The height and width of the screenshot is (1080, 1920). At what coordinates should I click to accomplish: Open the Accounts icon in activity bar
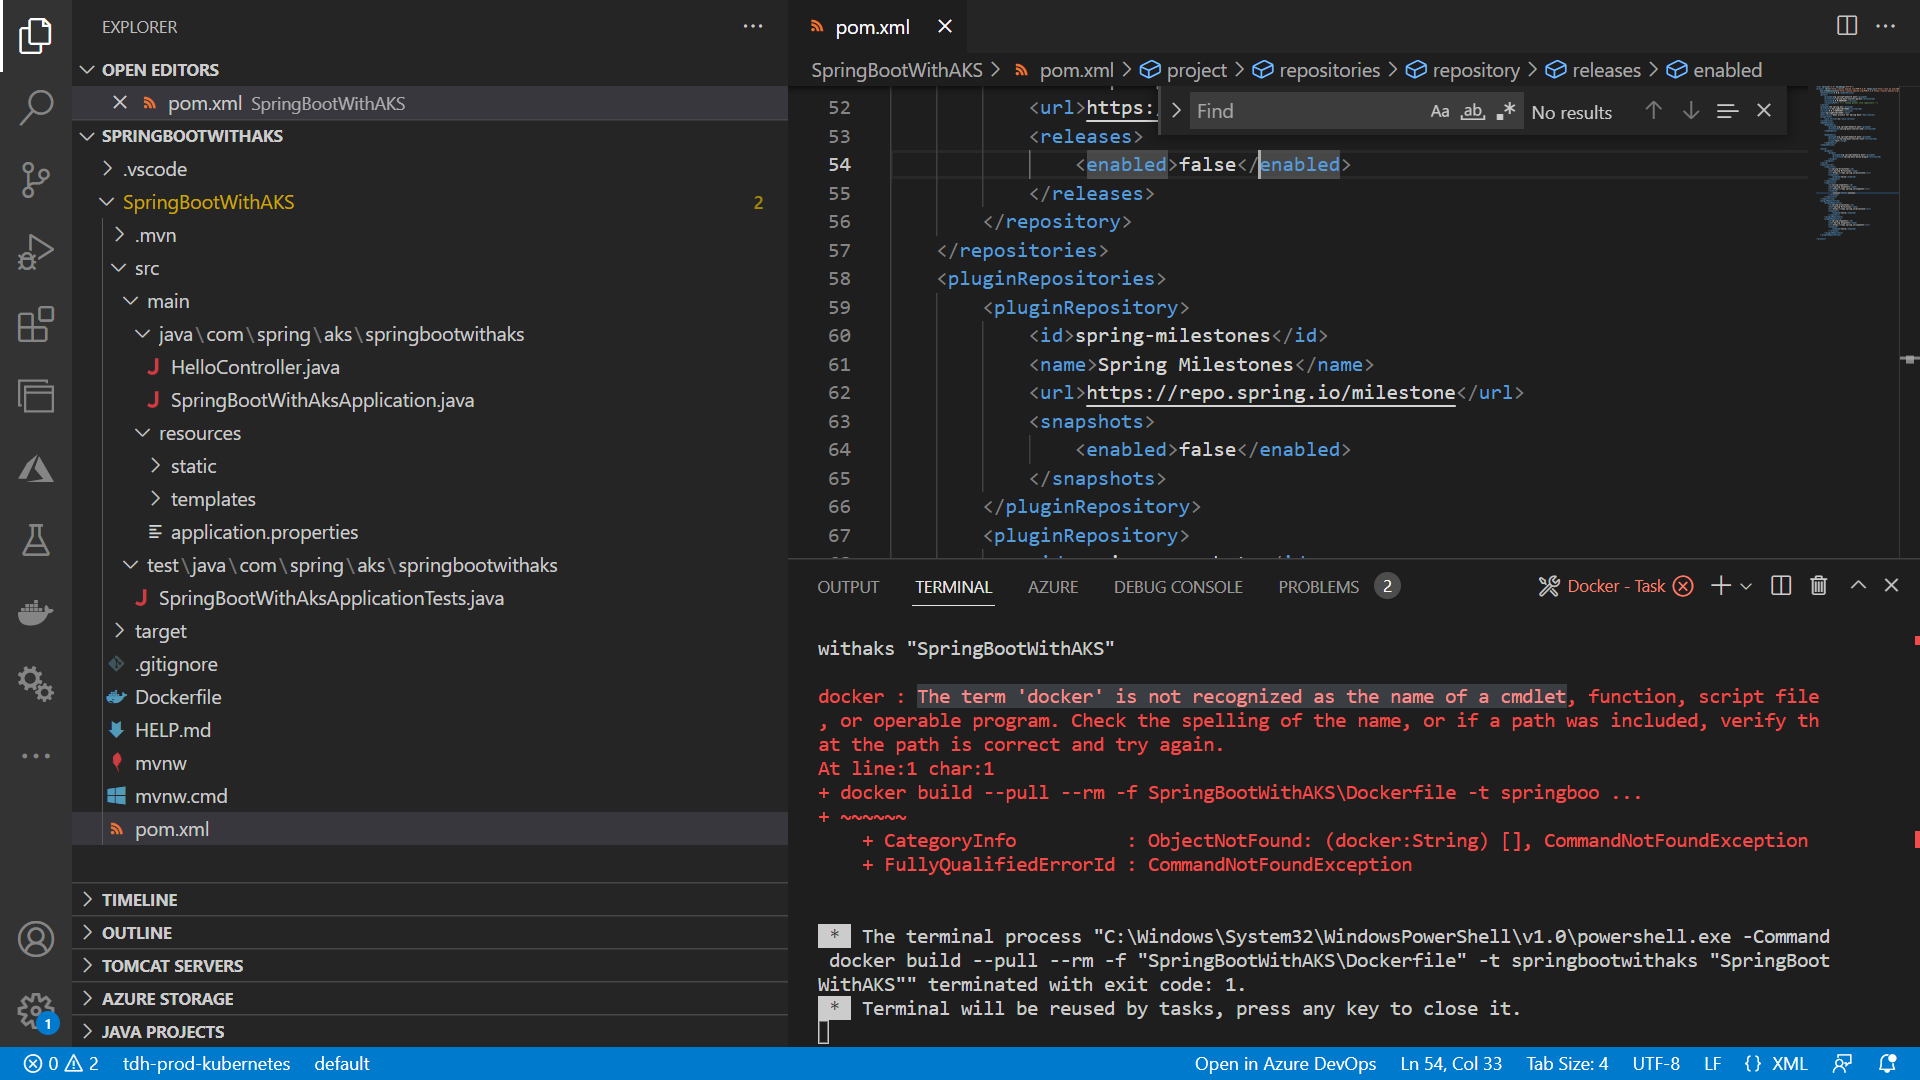click(x=36, y=940)
